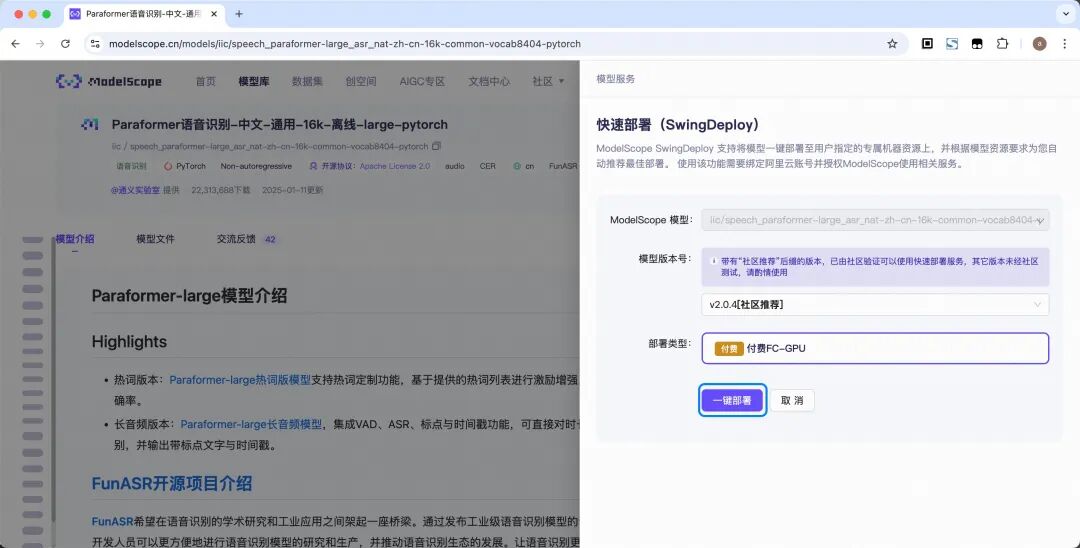Select 数据集 in the top navigation
1080x548 pixels.
pyautogui.click(x=307, y=81)
